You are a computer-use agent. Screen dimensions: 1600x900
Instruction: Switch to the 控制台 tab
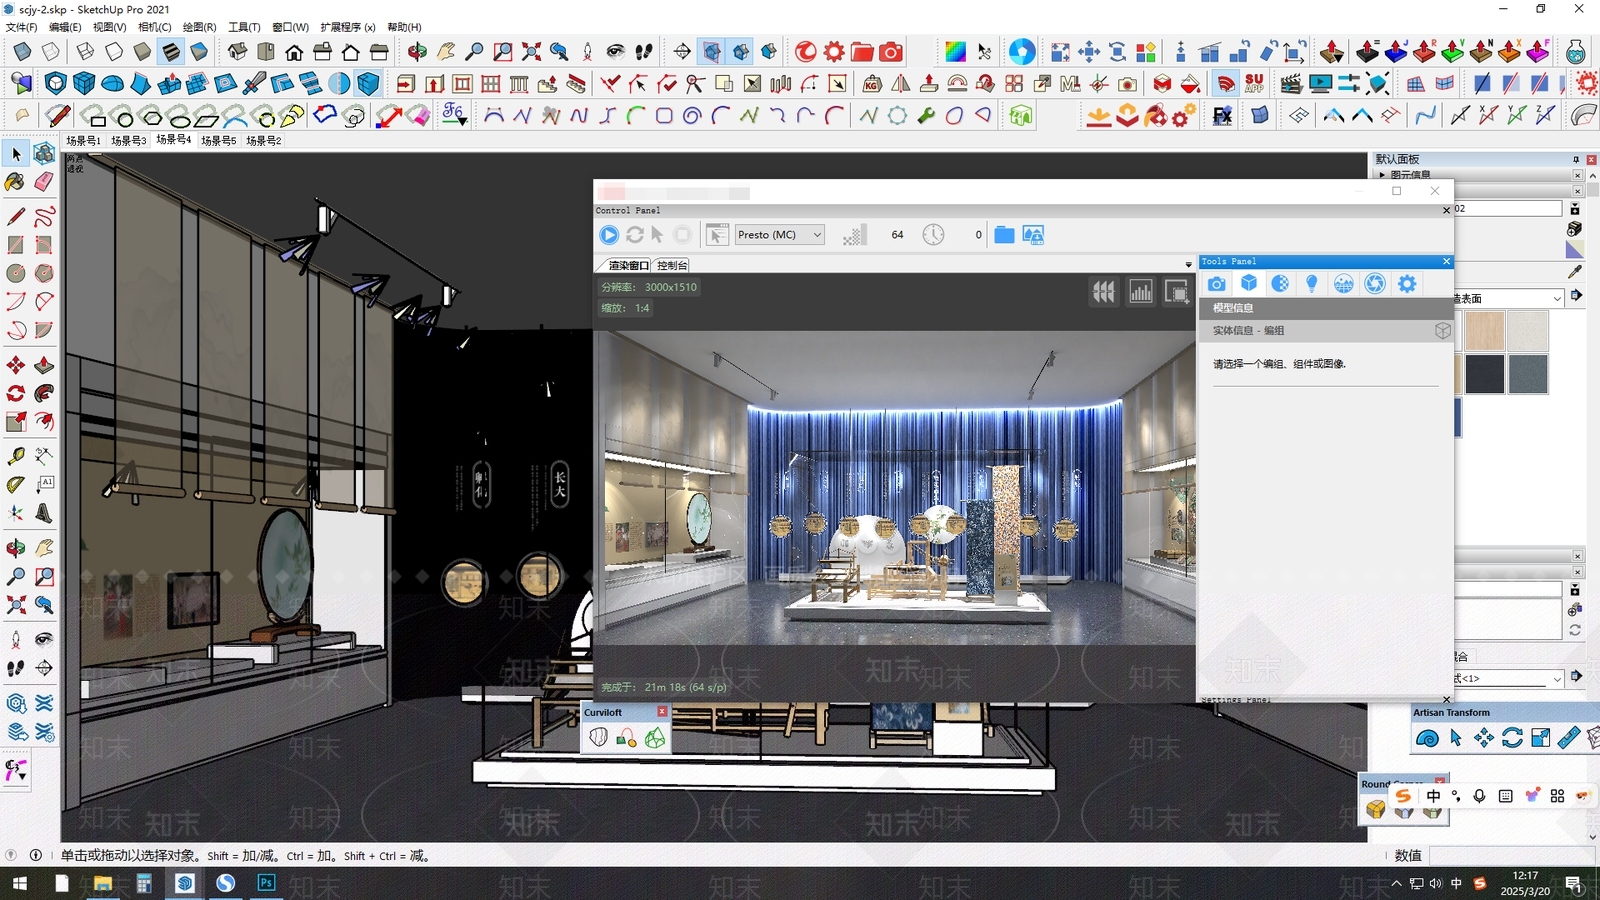click(672, 265)
